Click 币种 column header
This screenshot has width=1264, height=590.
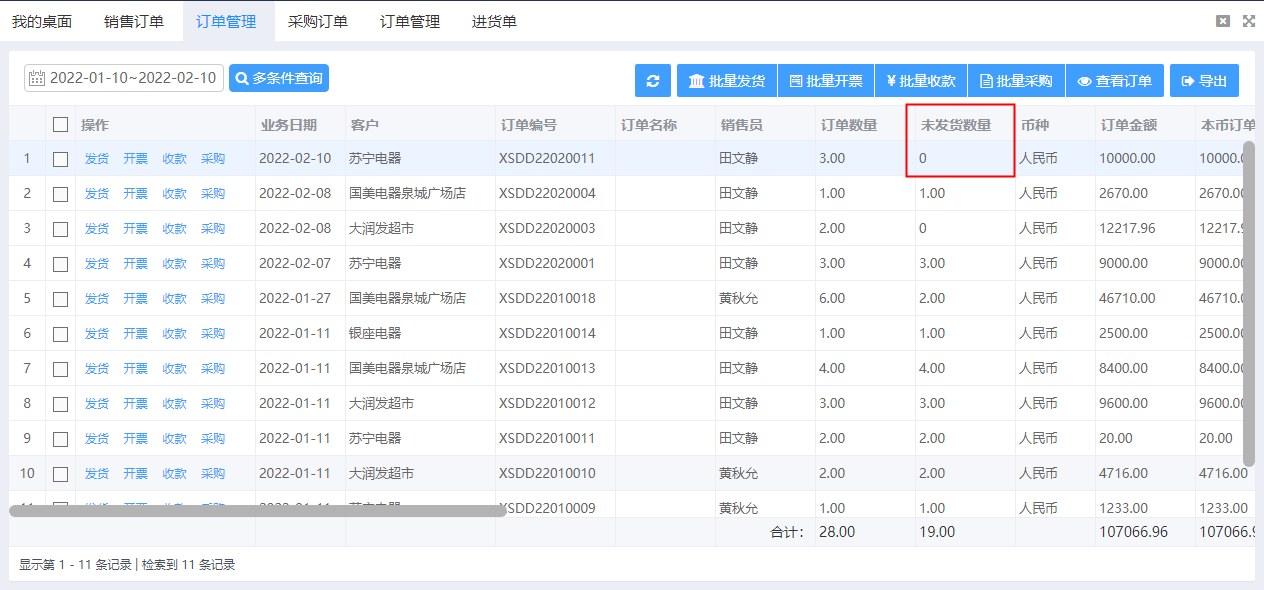click(1055, 125)
